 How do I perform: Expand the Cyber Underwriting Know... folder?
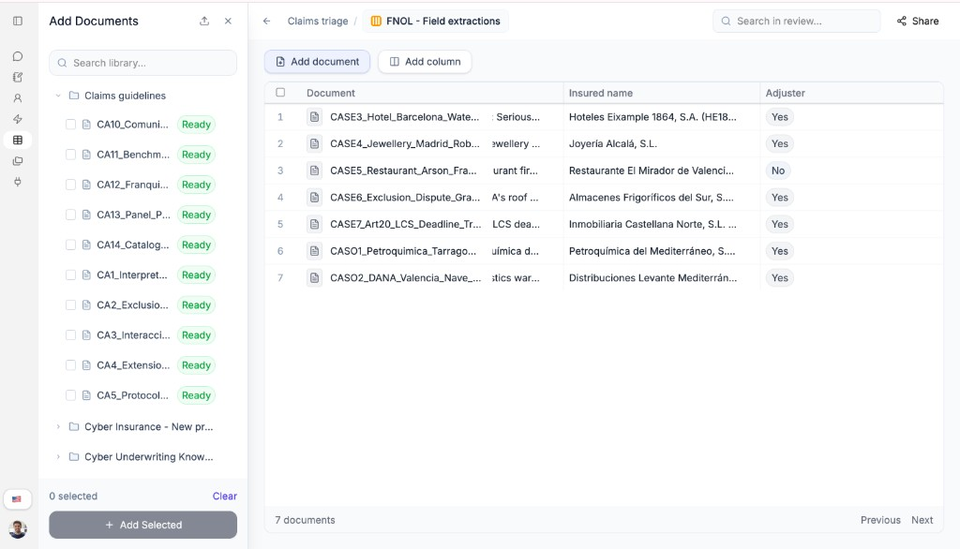pyautogui.click(x=58, y=457)
